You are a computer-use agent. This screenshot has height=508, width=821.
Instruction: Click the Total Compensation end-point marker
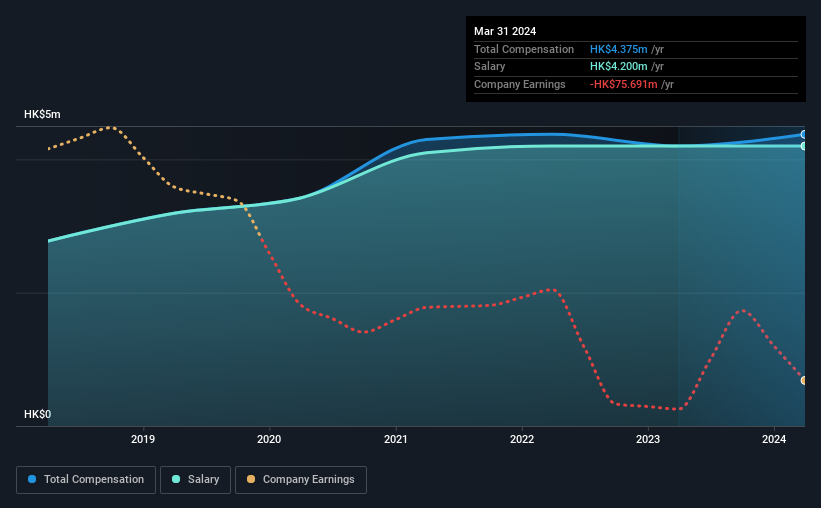click(804, 135)
